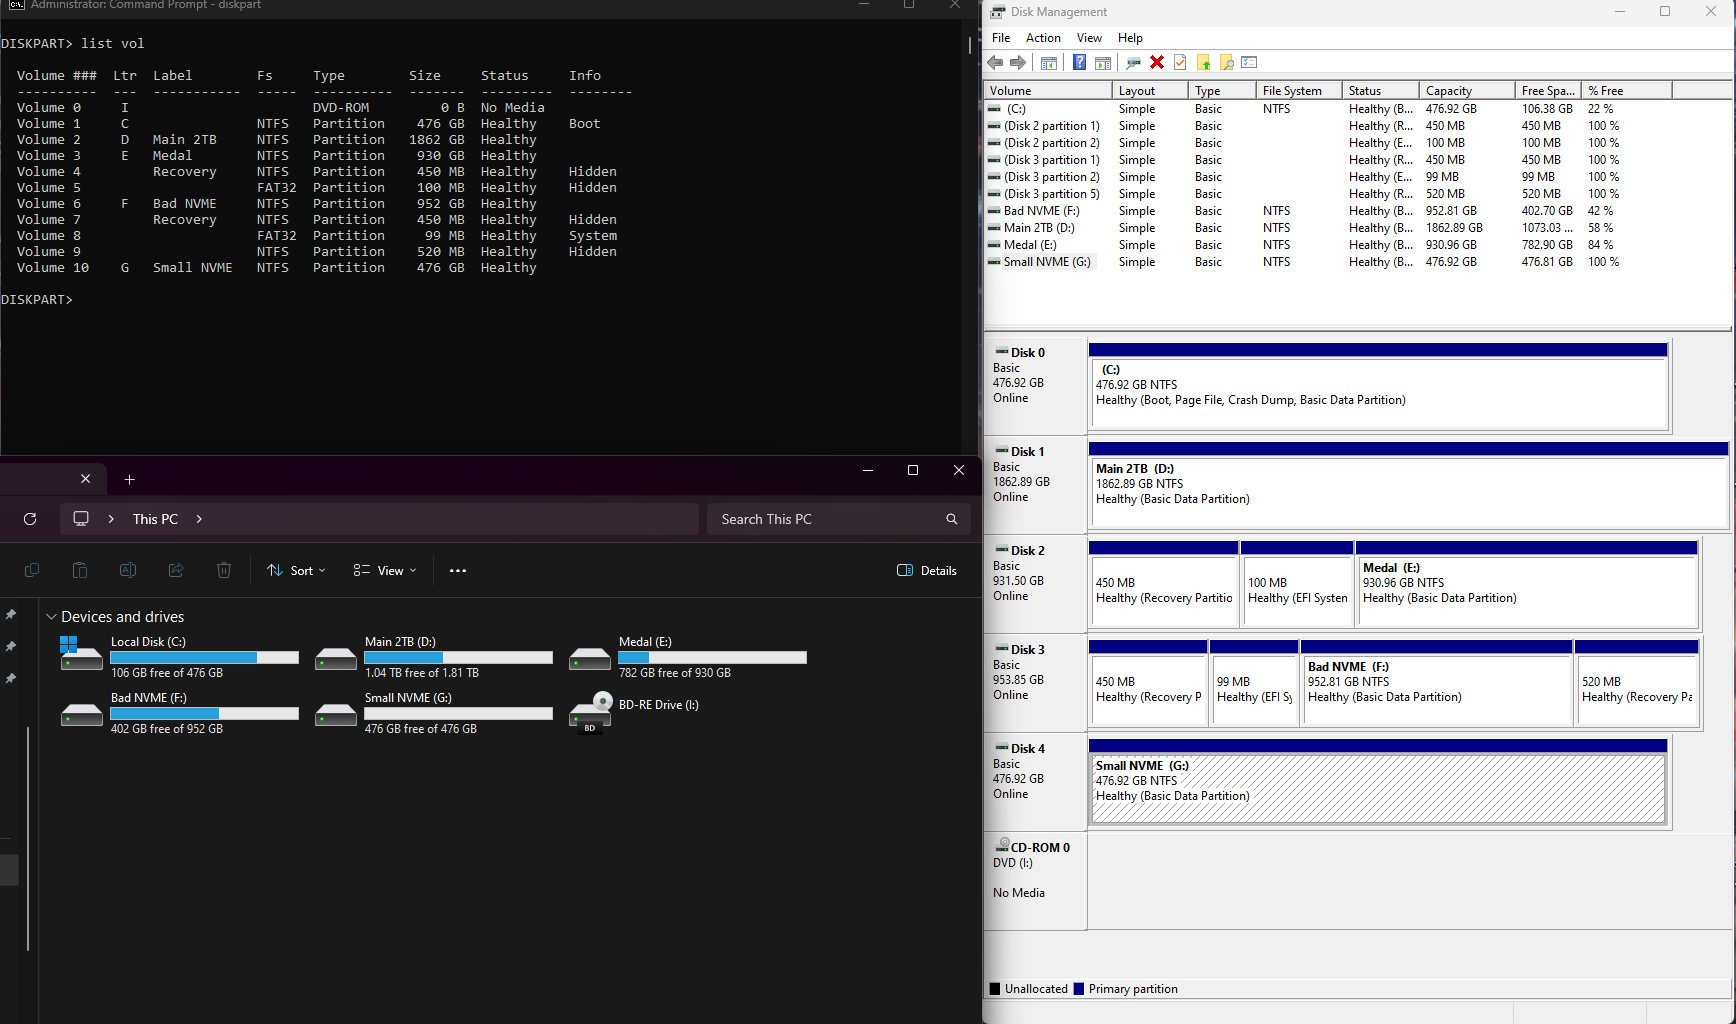
Task: Click the Share icon in Explorer toolbar
Action: pos(176,571)
